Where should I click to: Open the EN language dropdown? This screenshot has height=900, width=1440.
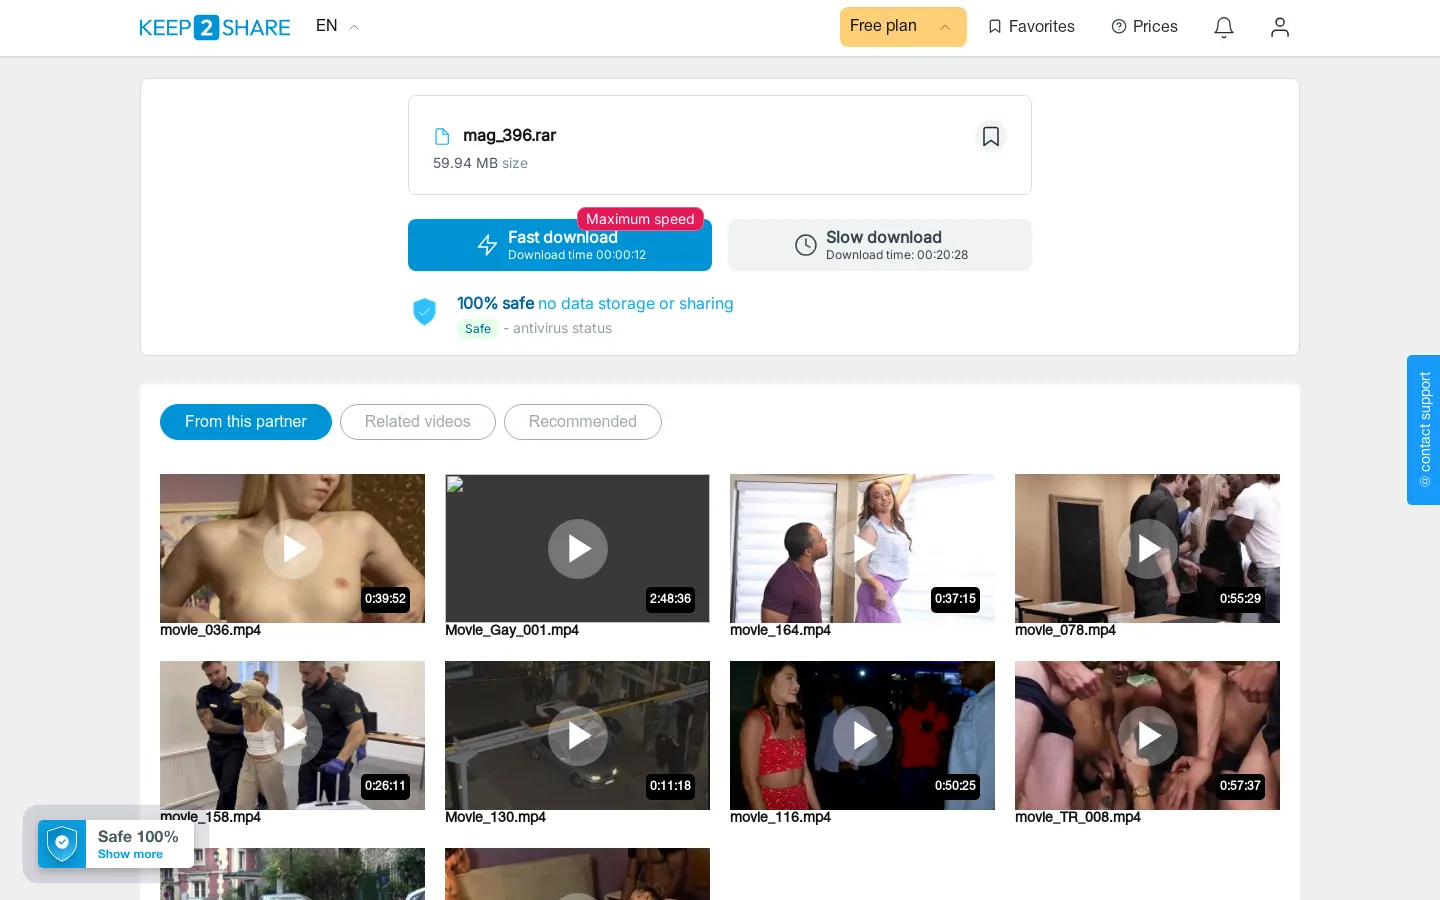(337, 26)
